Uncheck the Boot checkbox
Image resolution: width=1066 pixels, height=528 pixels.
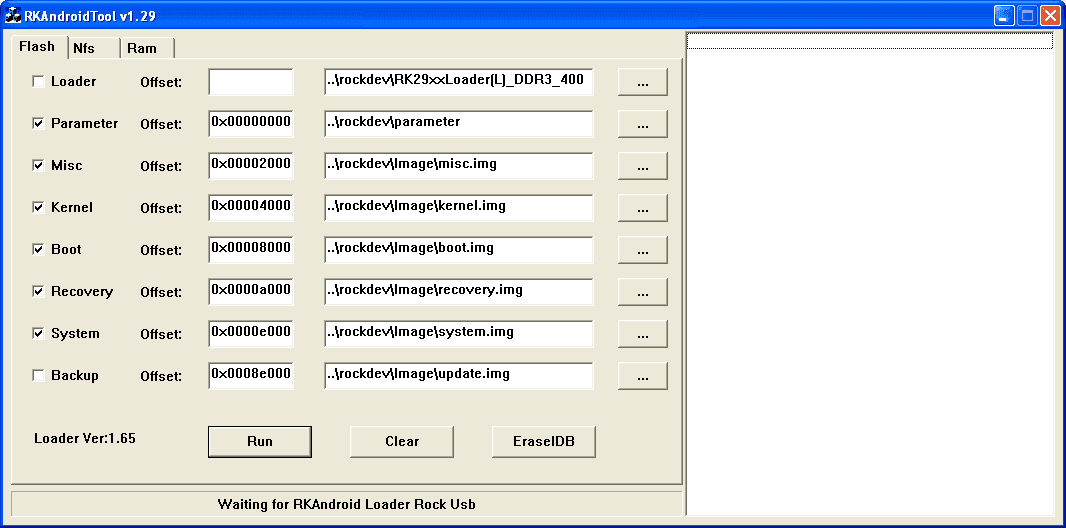39,250
